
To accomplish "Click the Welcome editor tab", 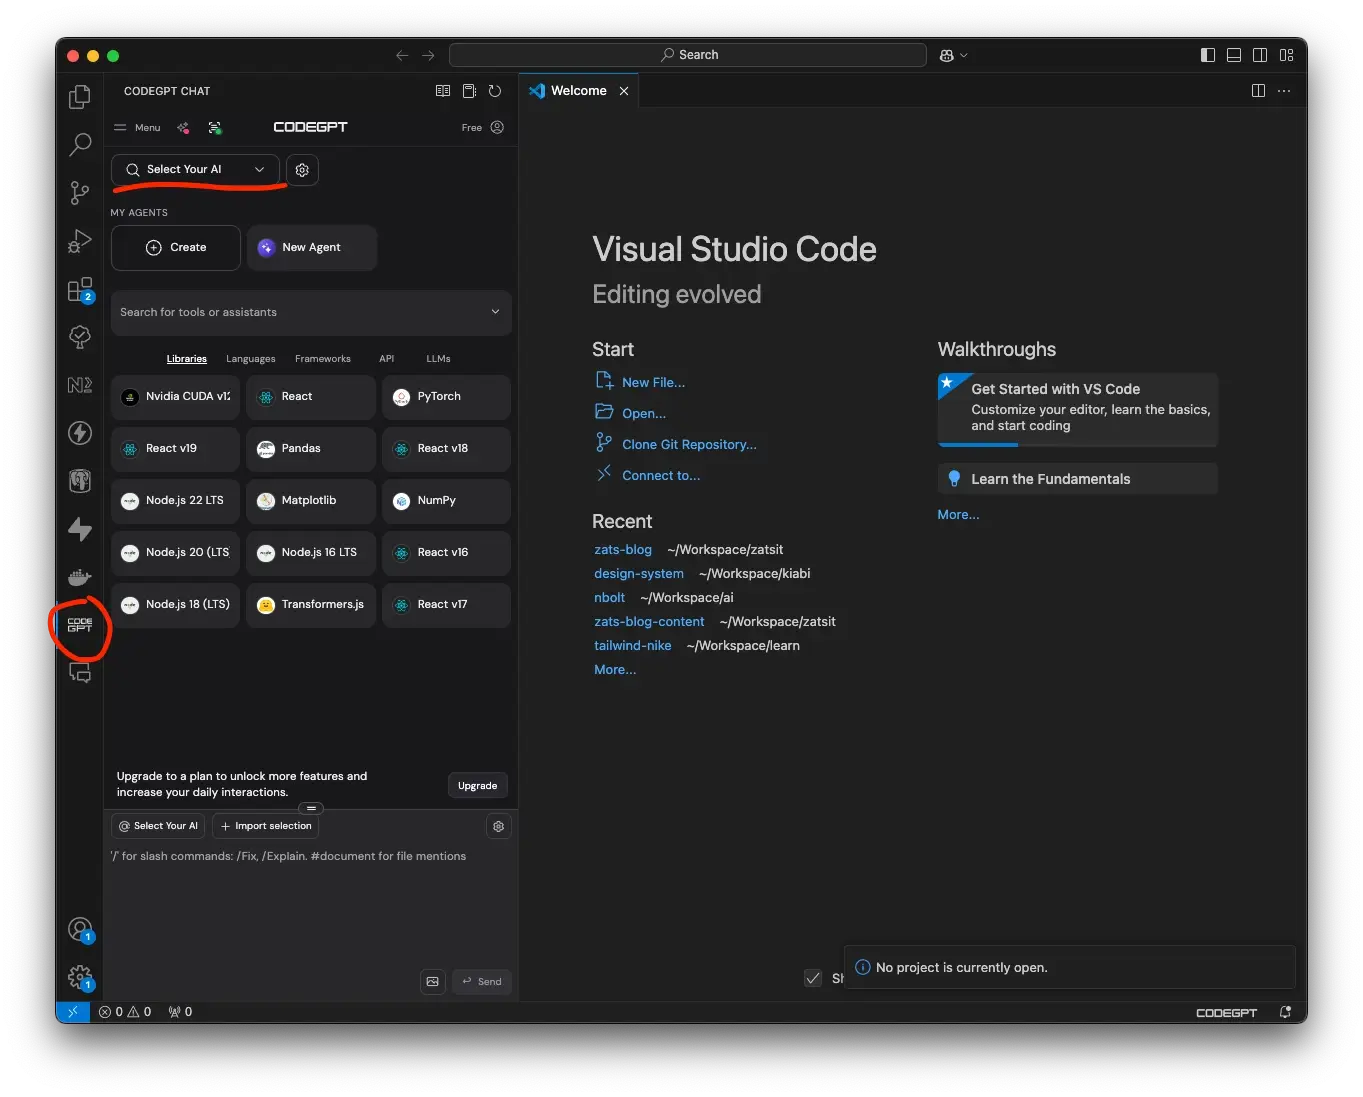I will tap(578, 91).
